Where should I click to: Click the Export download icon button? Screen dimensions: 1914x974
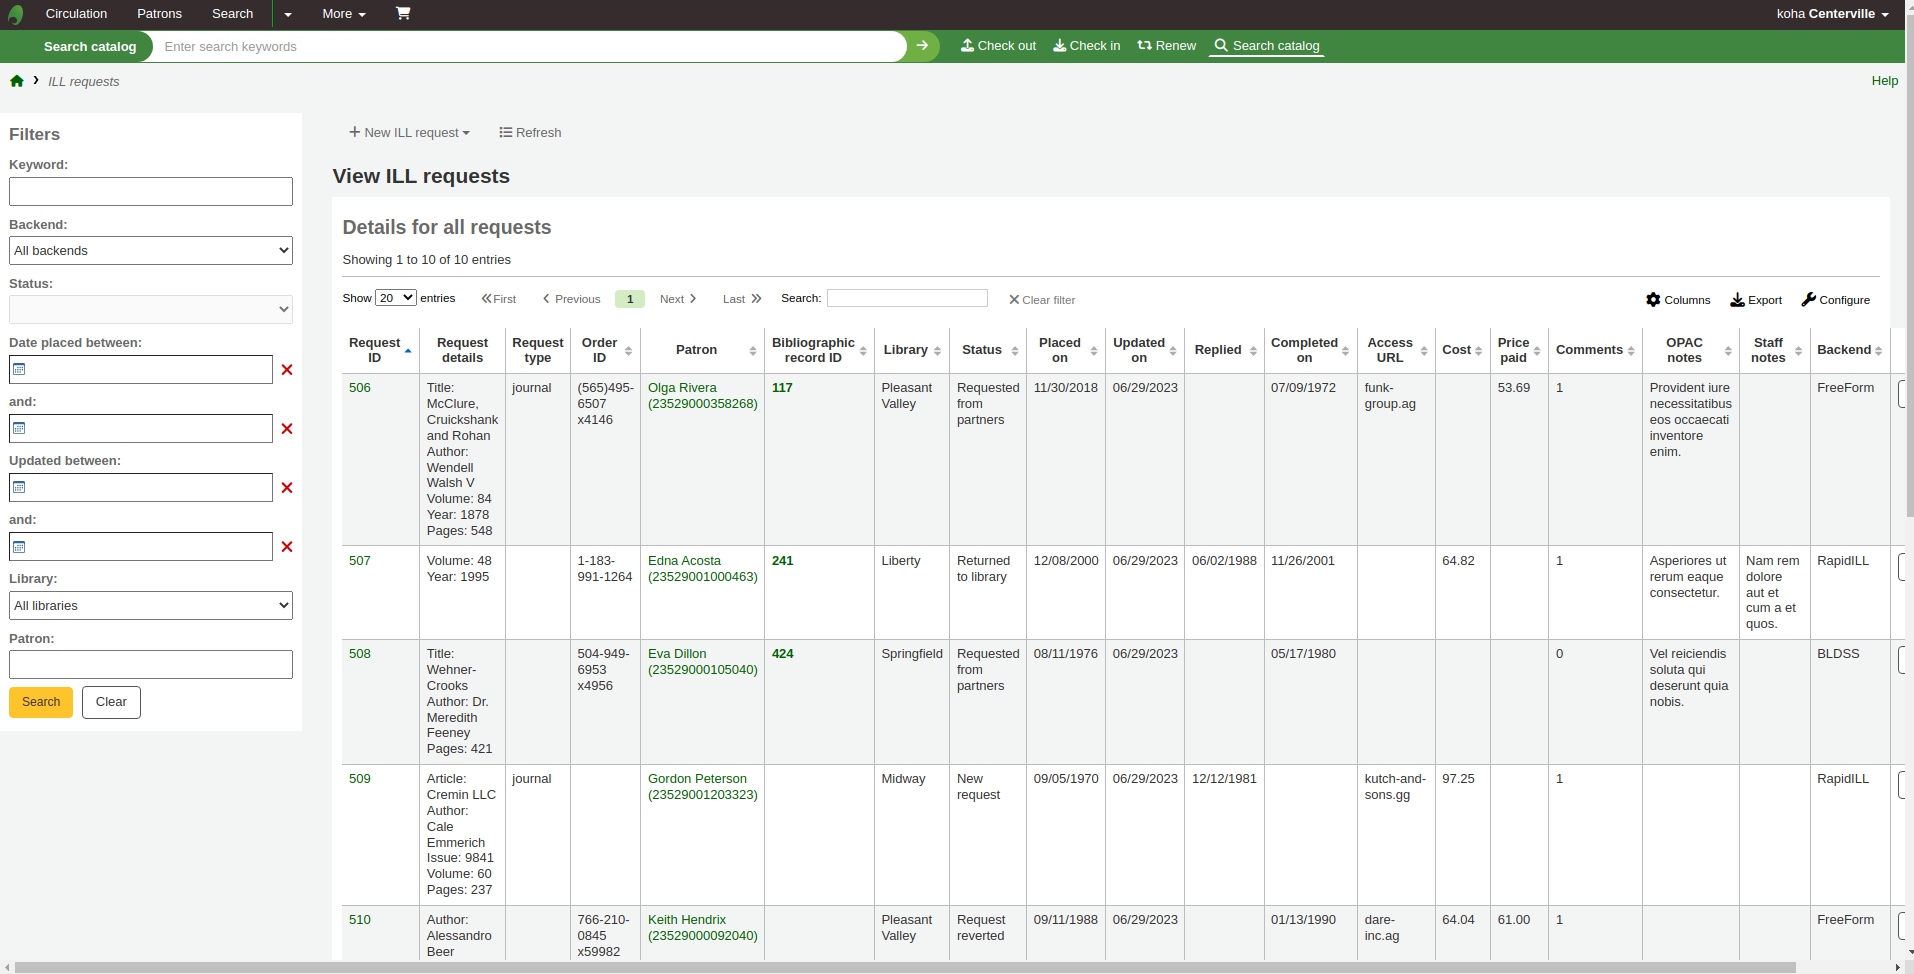click(1756, 300)
